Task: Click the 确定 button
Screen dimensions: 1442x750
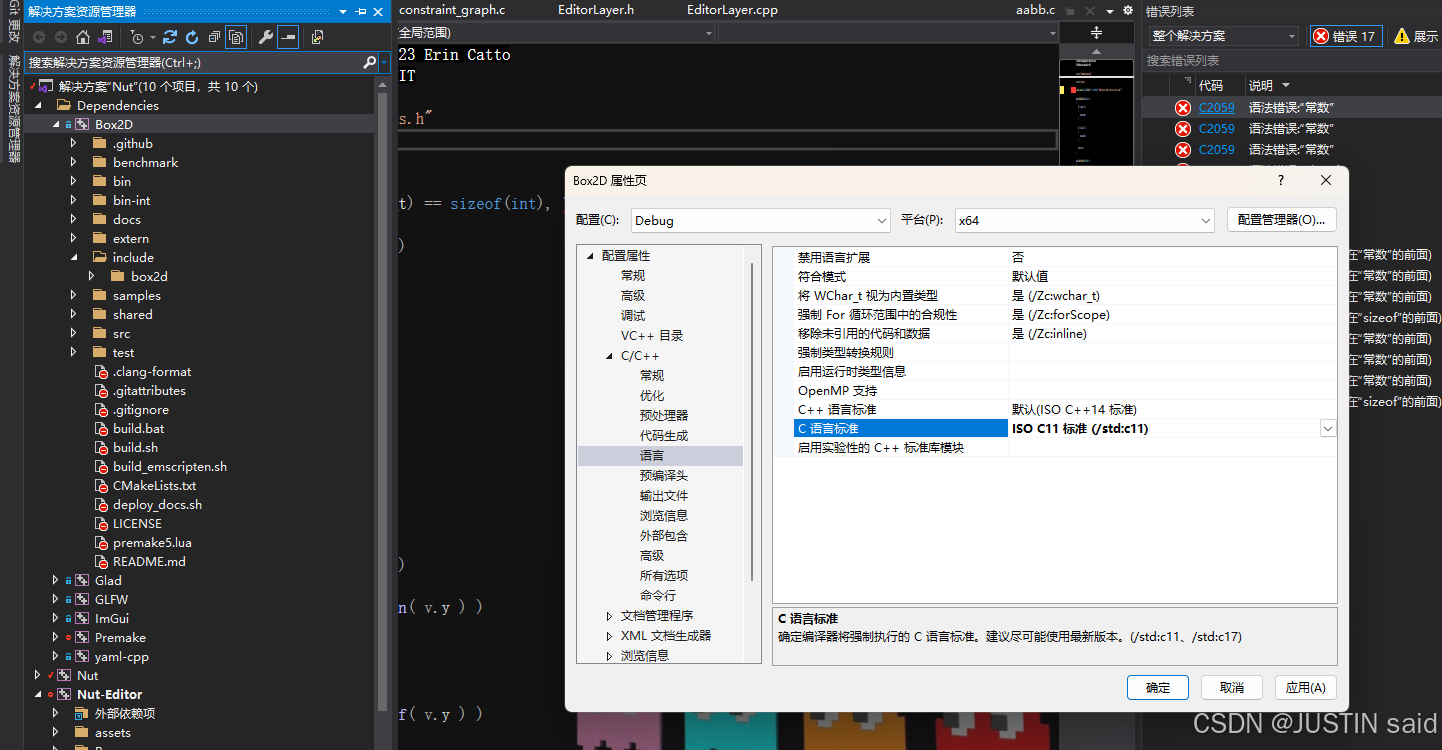Action: 1157,687
